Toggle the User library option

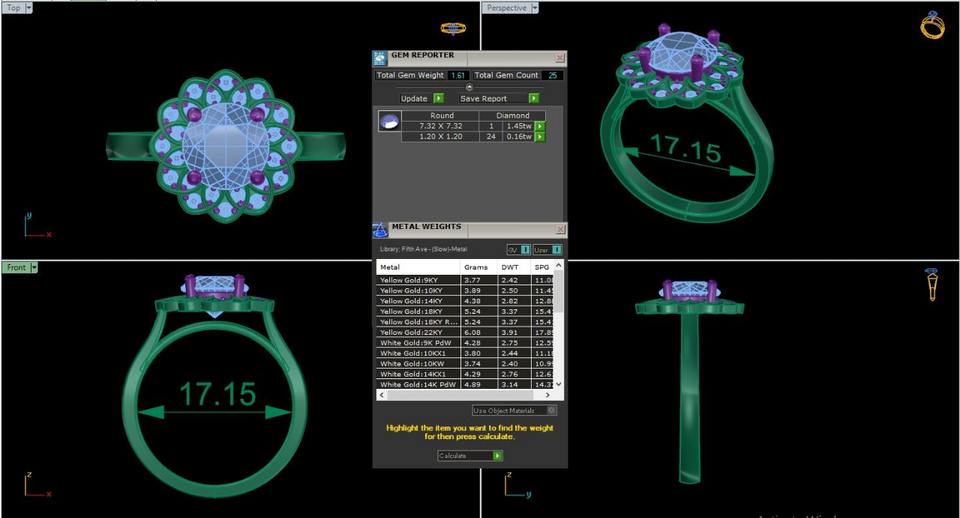tap(547, 250)
